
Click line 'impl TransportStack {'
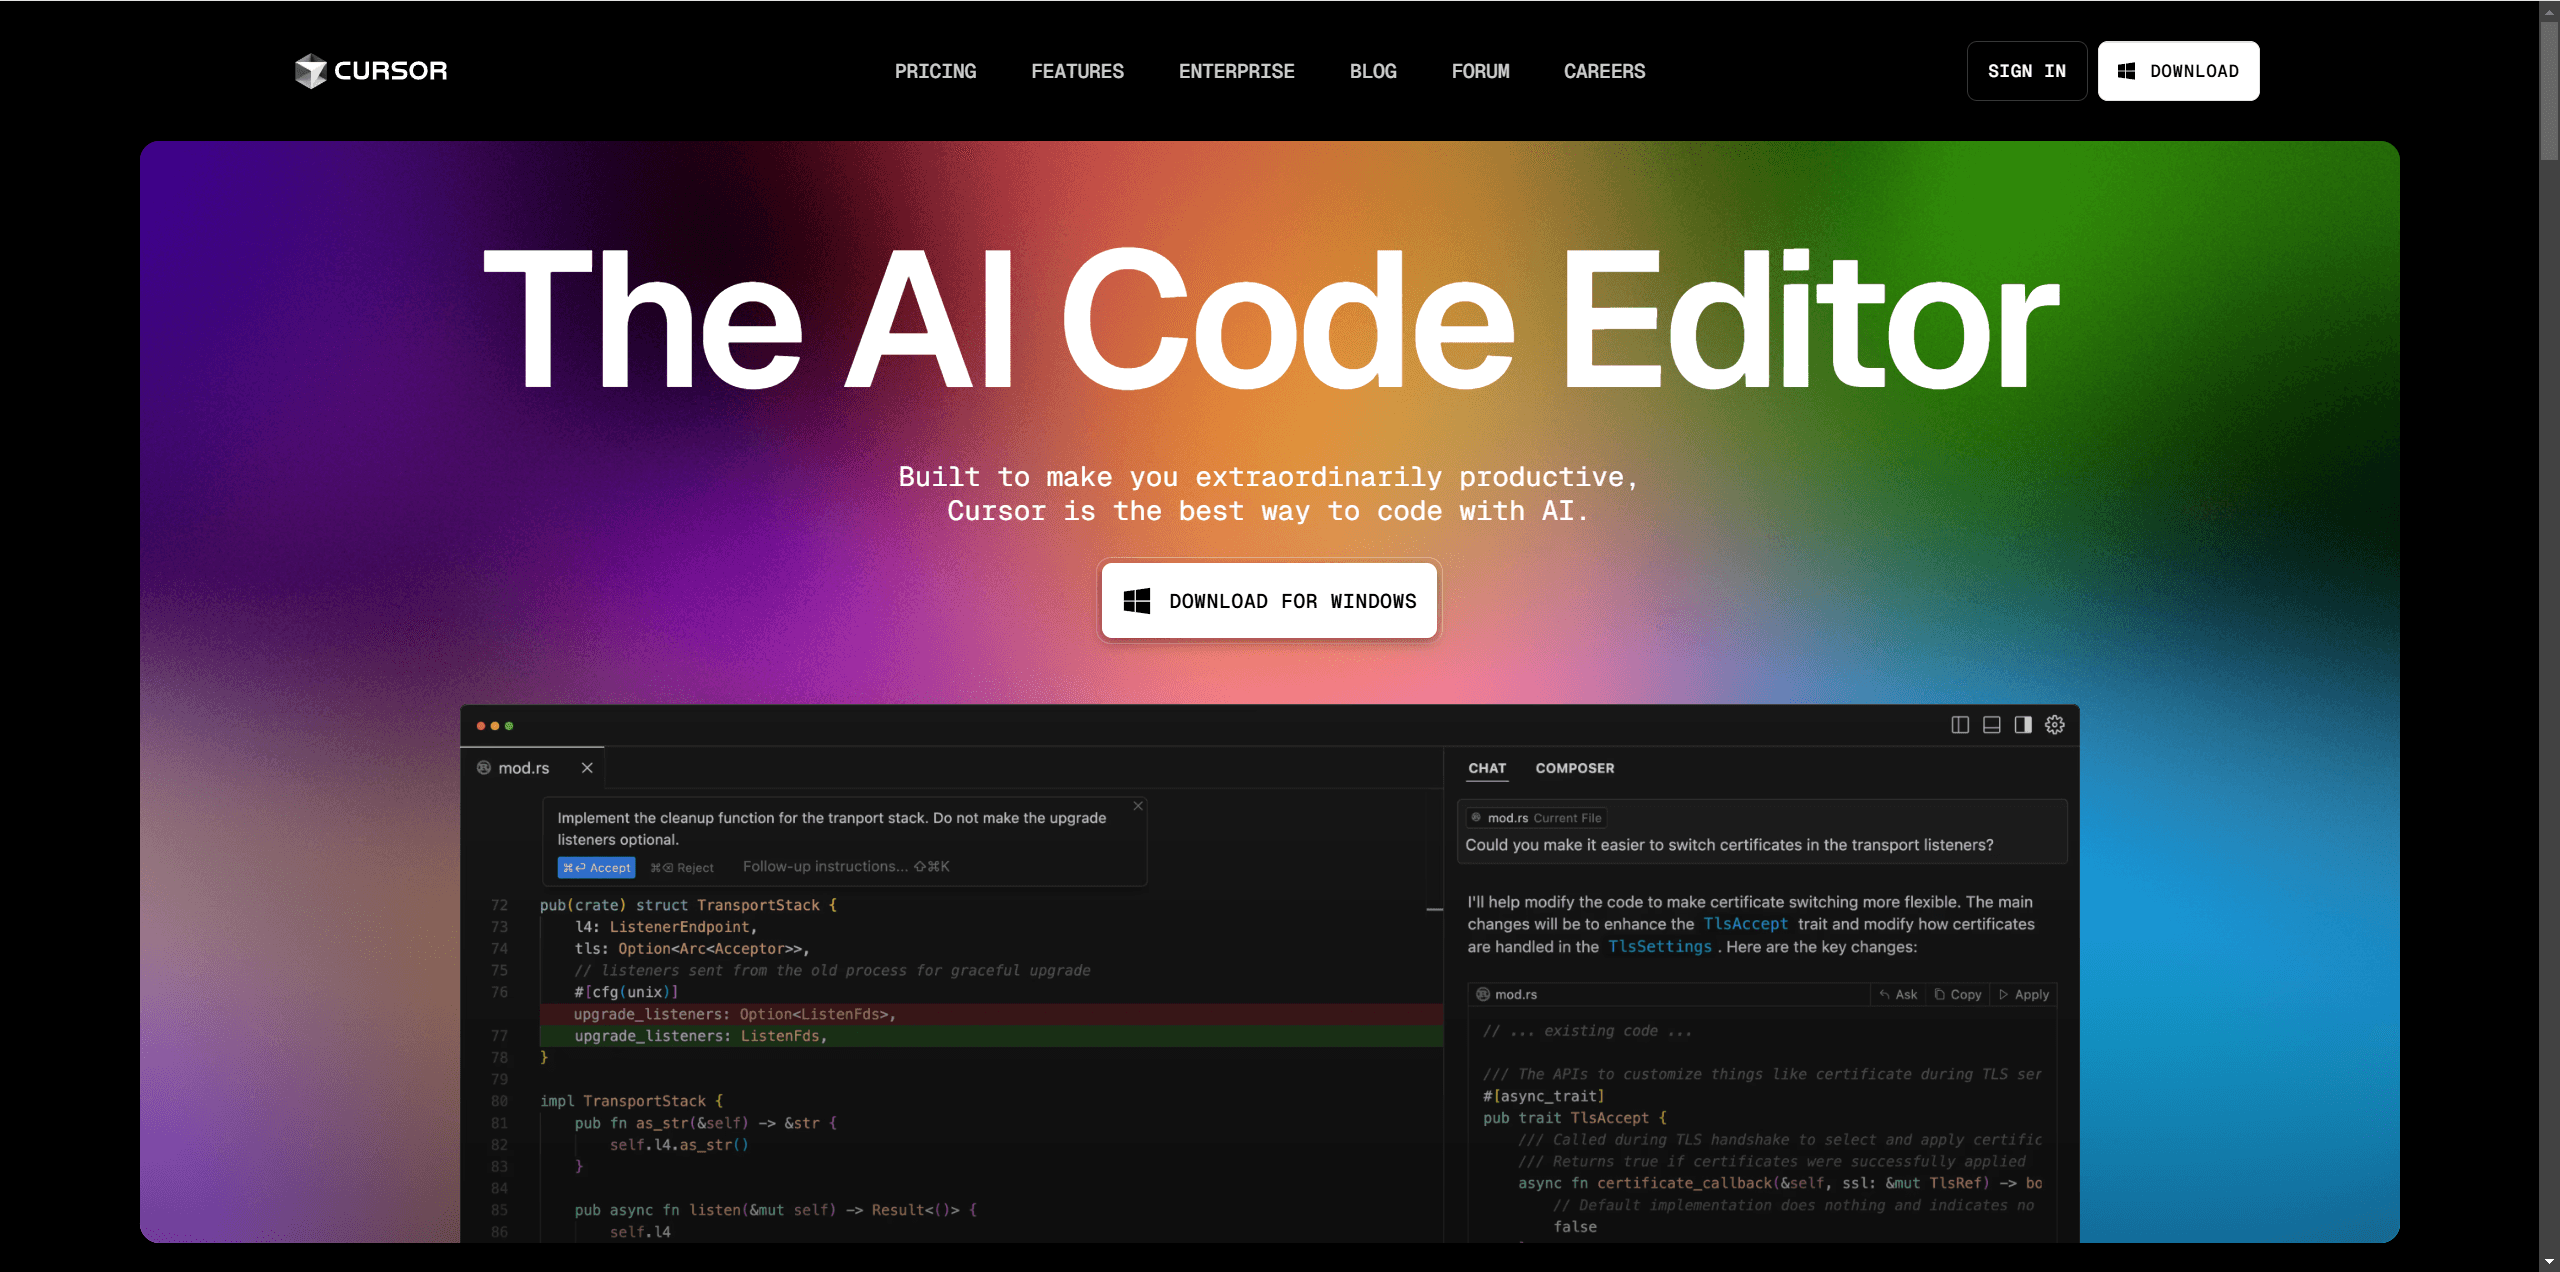tap(631, 1101)
